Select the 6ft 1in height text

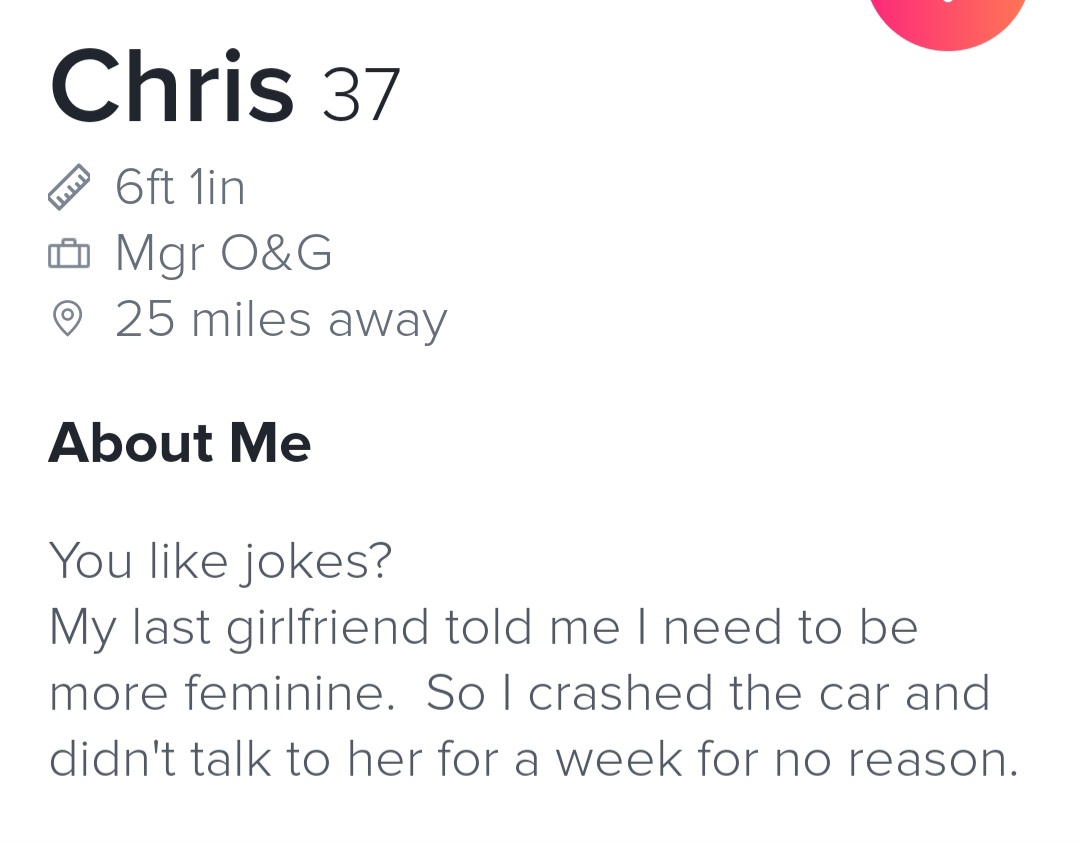(180, 187)
